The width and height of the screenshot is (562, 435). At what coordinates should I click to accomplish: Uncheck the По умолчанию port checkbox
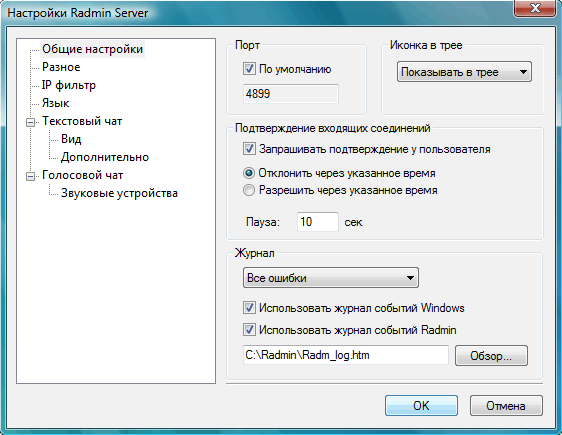pos(249,68)
